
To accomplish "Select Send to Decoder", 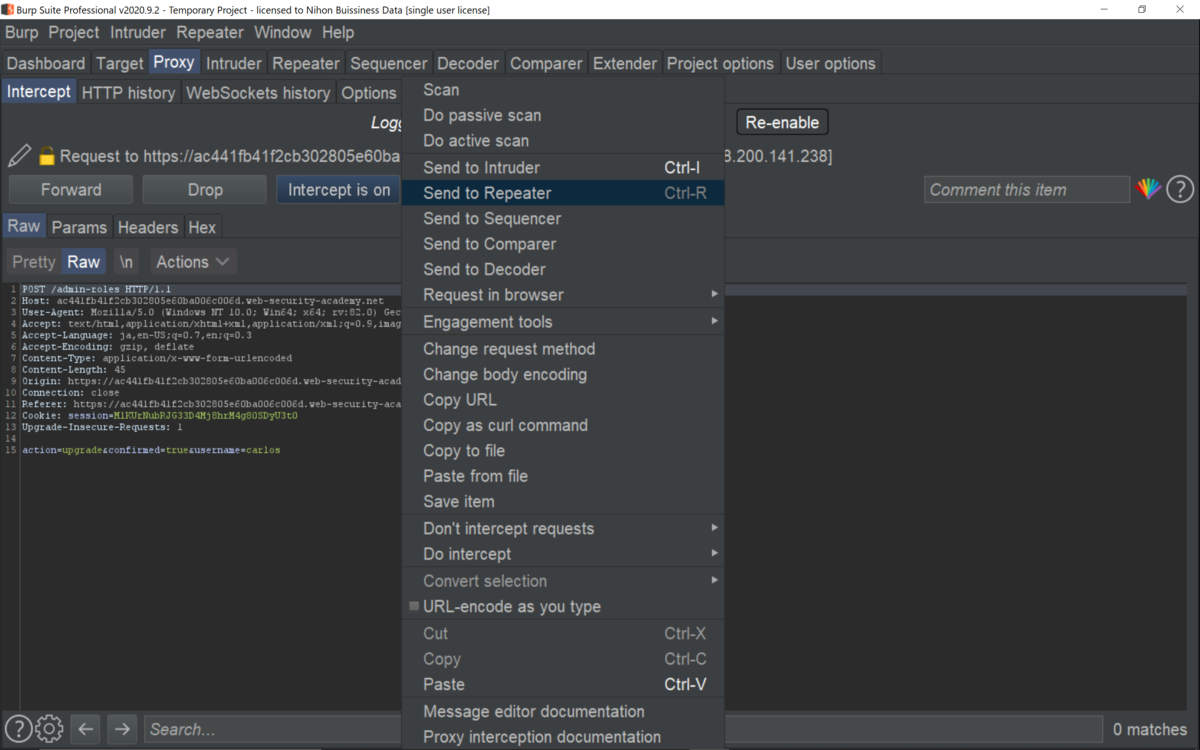I will click(562, 269).
